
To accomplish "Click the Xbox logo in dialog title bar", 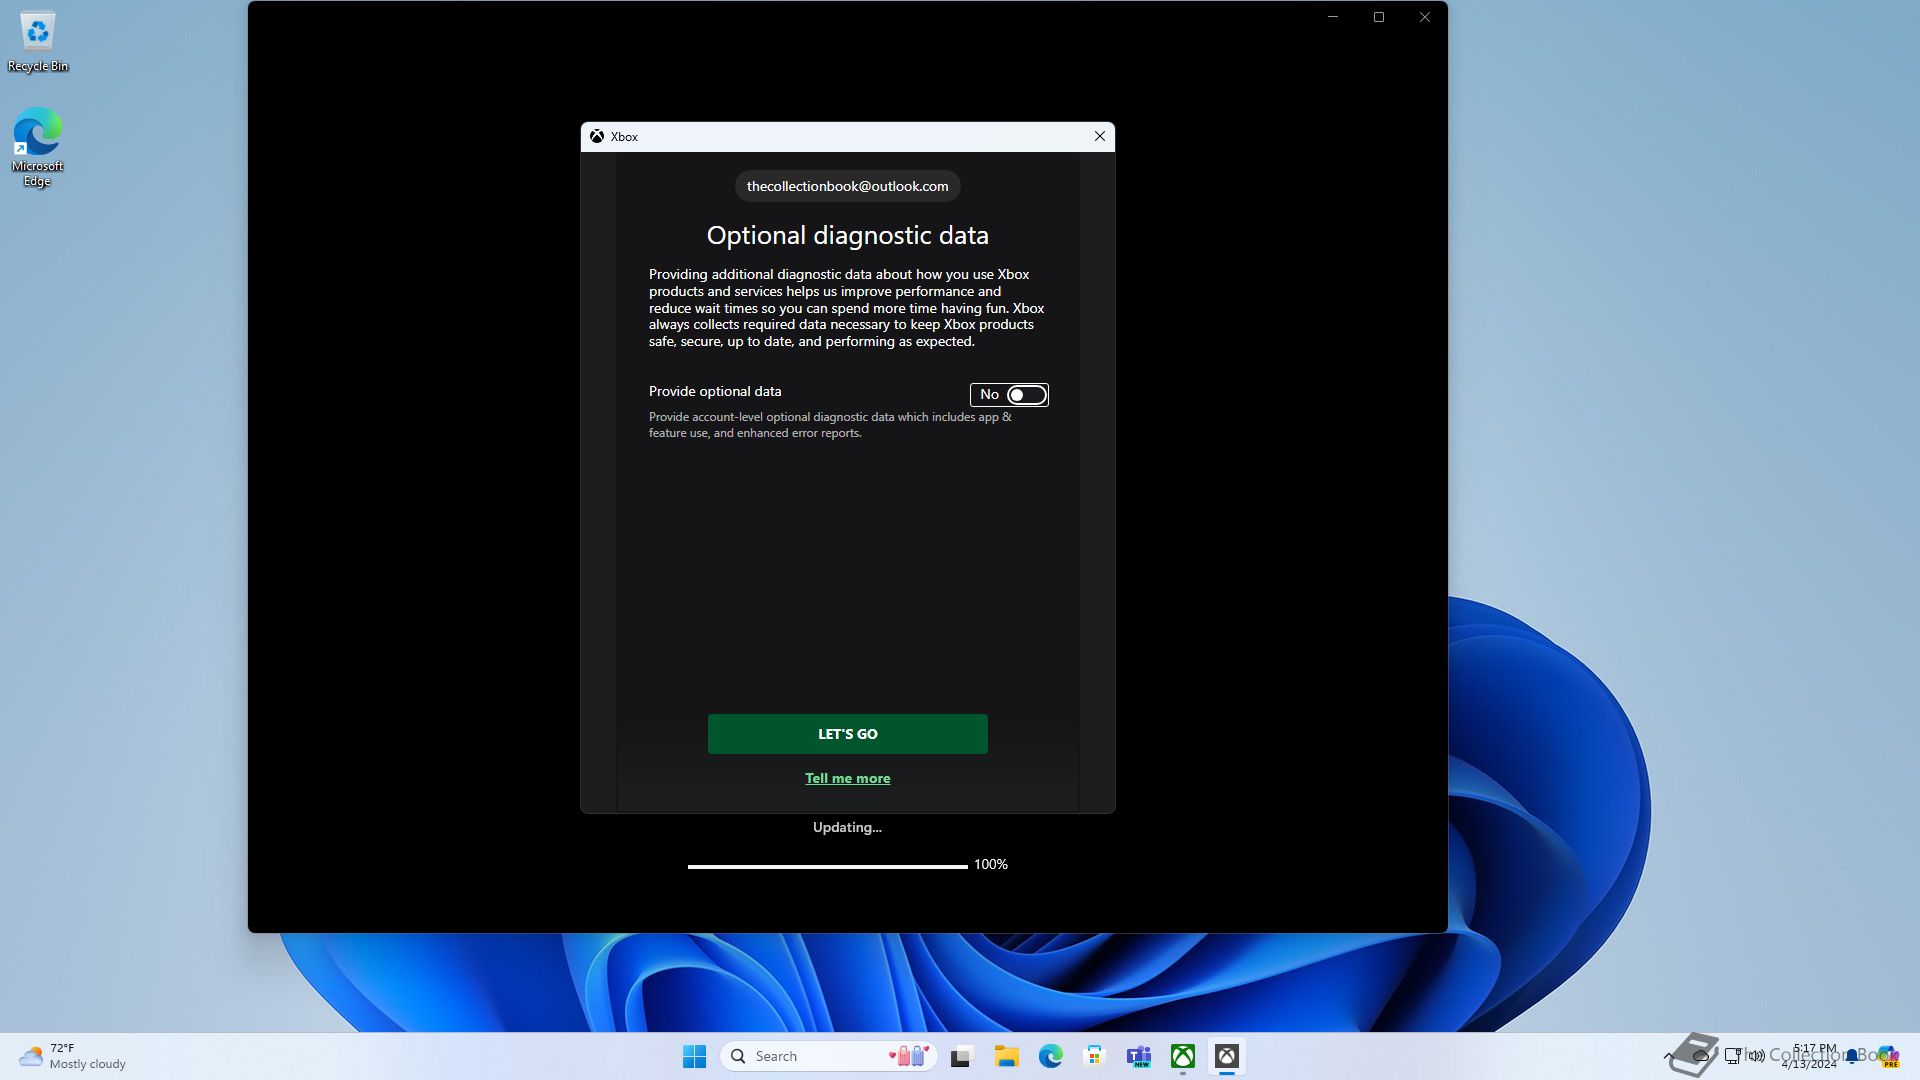I will [x=597, y=136].
